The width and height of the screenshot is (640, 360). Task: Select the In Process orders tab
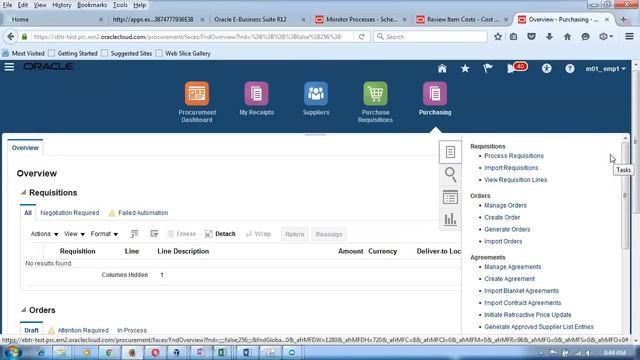coord(132,330)
